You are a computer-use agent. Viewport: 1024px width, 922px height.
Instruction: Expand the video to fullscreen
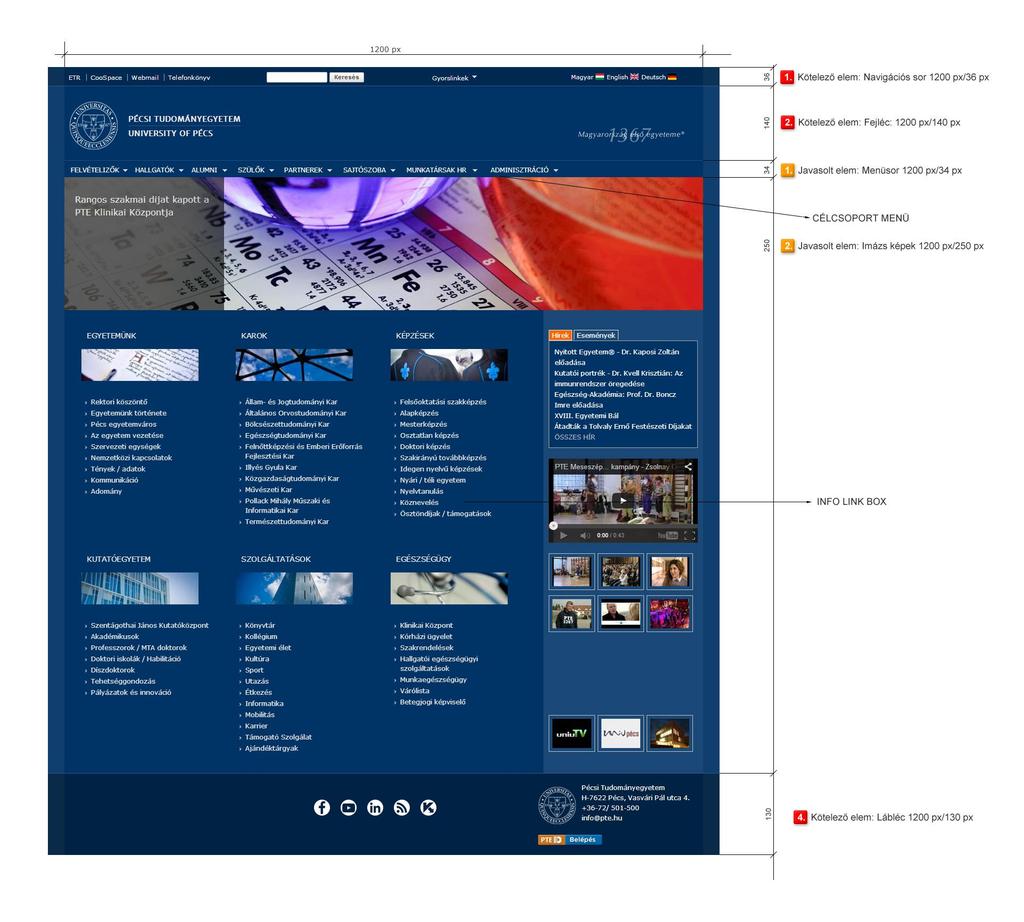coord(689,535)
